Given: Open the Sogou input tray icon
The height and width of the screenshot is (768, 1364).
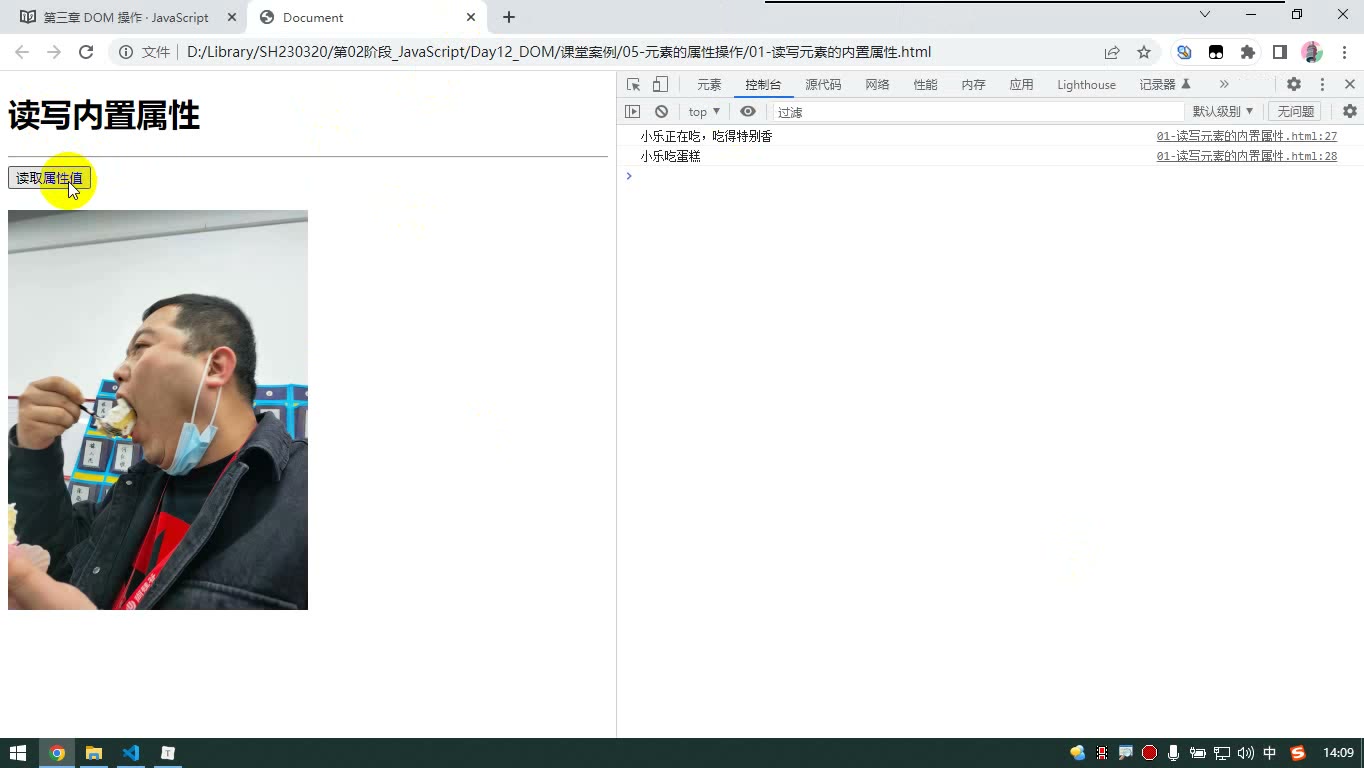Looking at the screenshot, I should point(1298,753).
